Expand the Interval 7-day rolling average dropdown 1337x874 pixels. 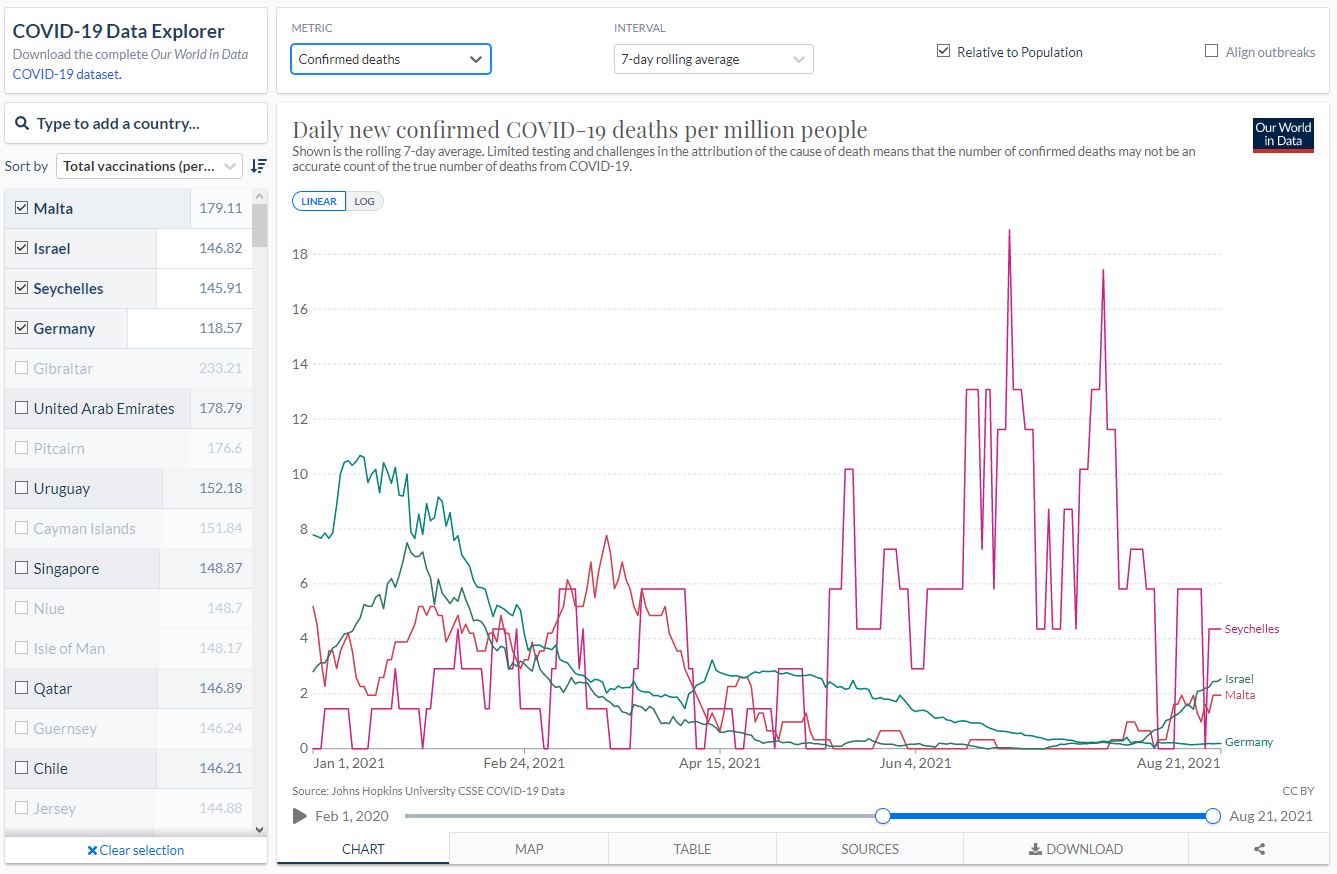(x=713, y=59)
